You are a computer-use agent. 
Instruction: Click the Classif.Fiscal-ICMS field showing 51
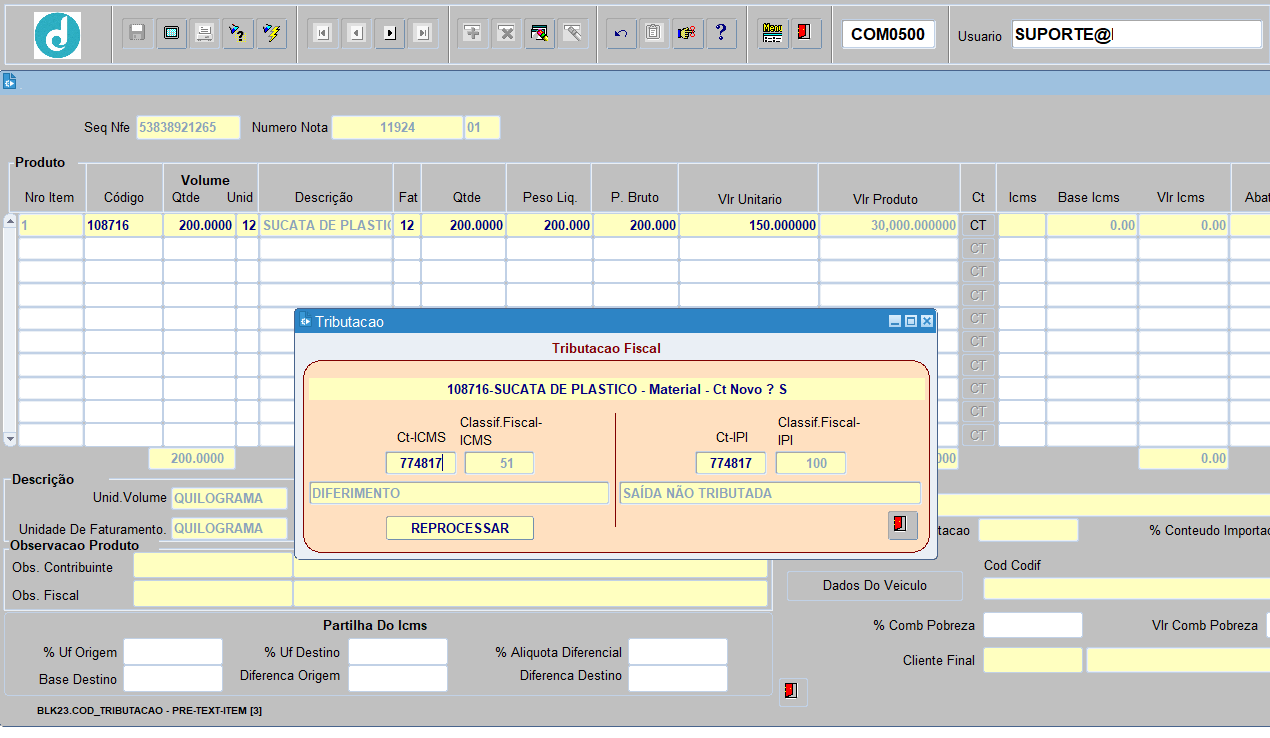(x=499, y=463)
